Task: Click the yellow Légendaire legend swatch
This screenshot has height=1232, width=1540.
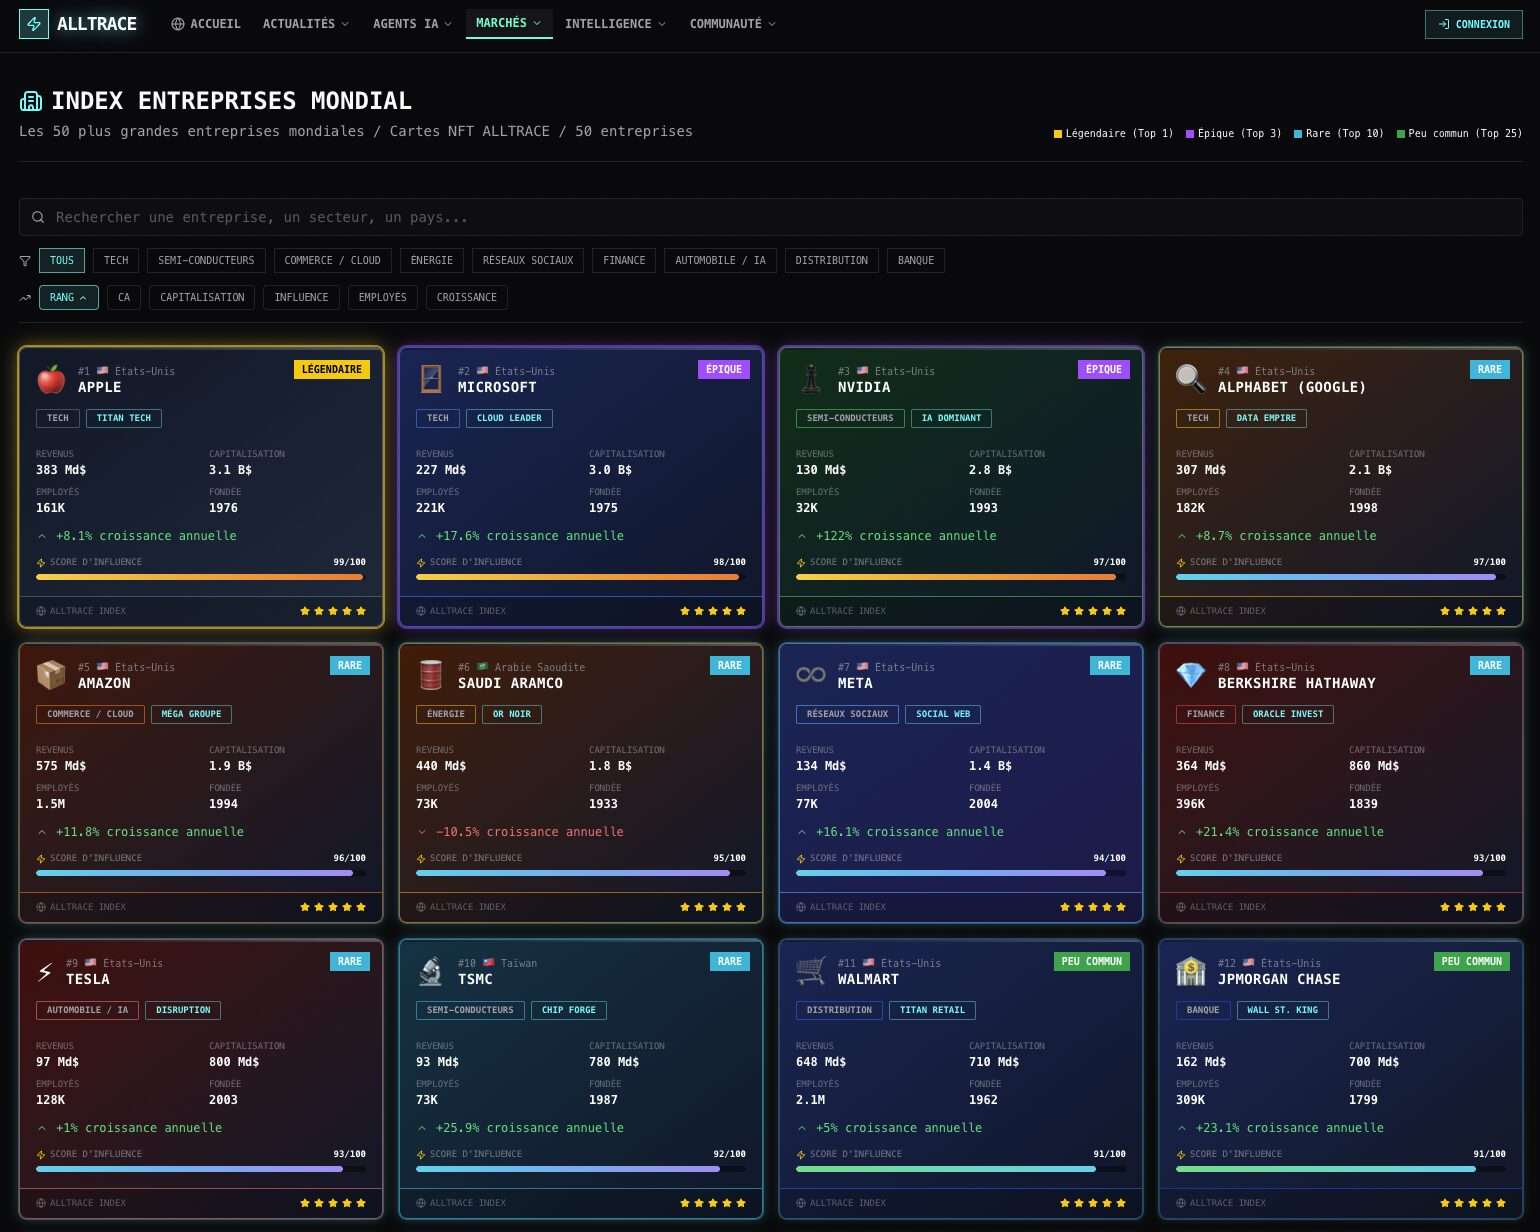Action: click(1058, 134)
